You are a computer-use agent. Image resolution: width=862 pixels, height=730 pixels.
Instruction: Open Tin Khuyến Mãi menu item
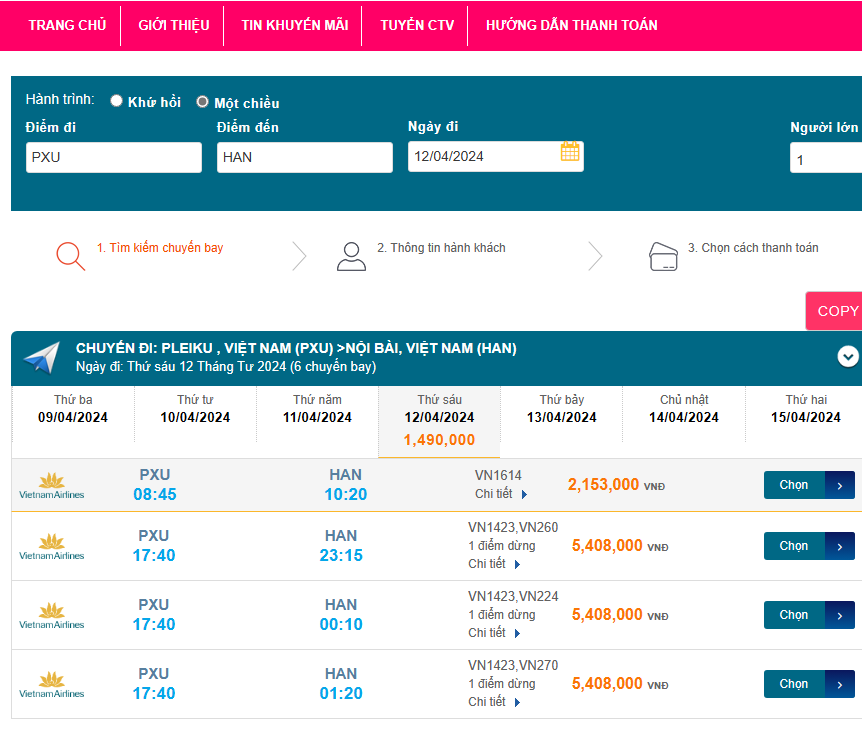pos(294,25)
